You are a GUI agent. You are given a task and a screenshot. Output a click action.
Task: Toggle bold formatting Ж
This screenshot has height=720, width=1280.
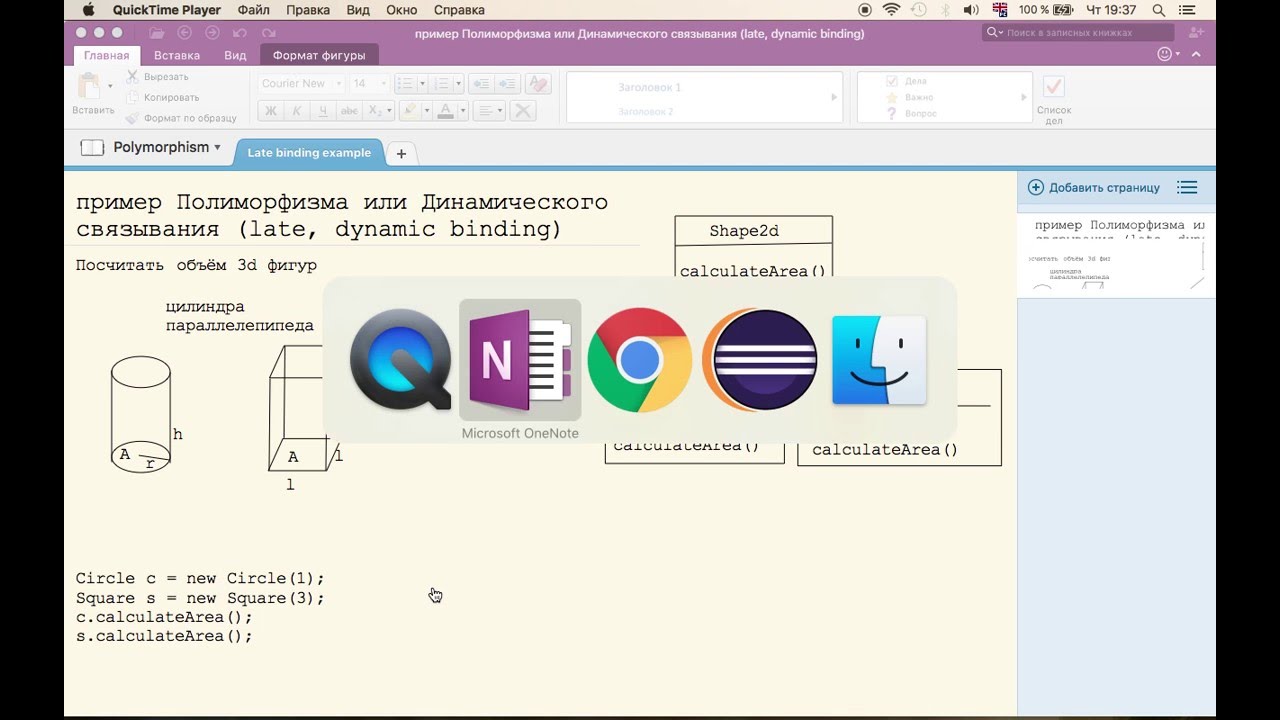tap(271, 111)
